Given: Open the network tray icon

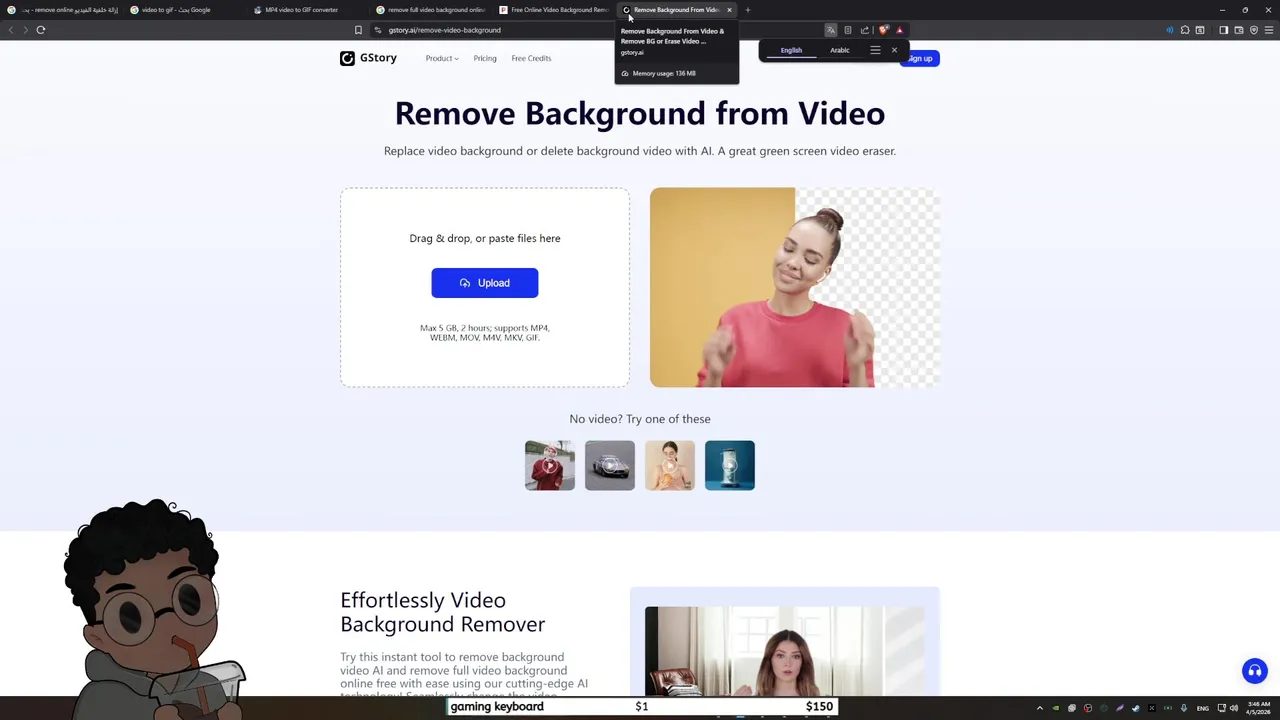Looking at the screenshot, I should [x=1221, y=708].
